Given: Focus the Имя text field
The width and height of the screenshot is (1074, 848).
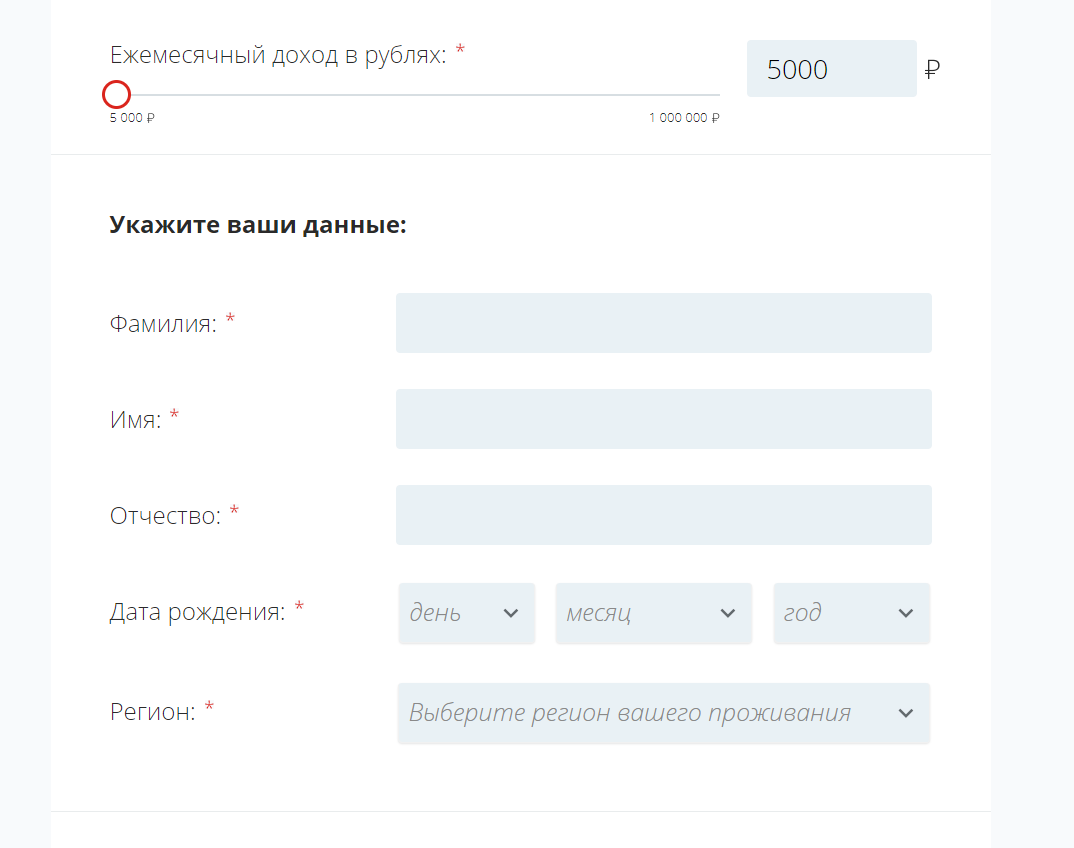Looking at the screenshot, I should pyautogui.click(x=663, y=419).
